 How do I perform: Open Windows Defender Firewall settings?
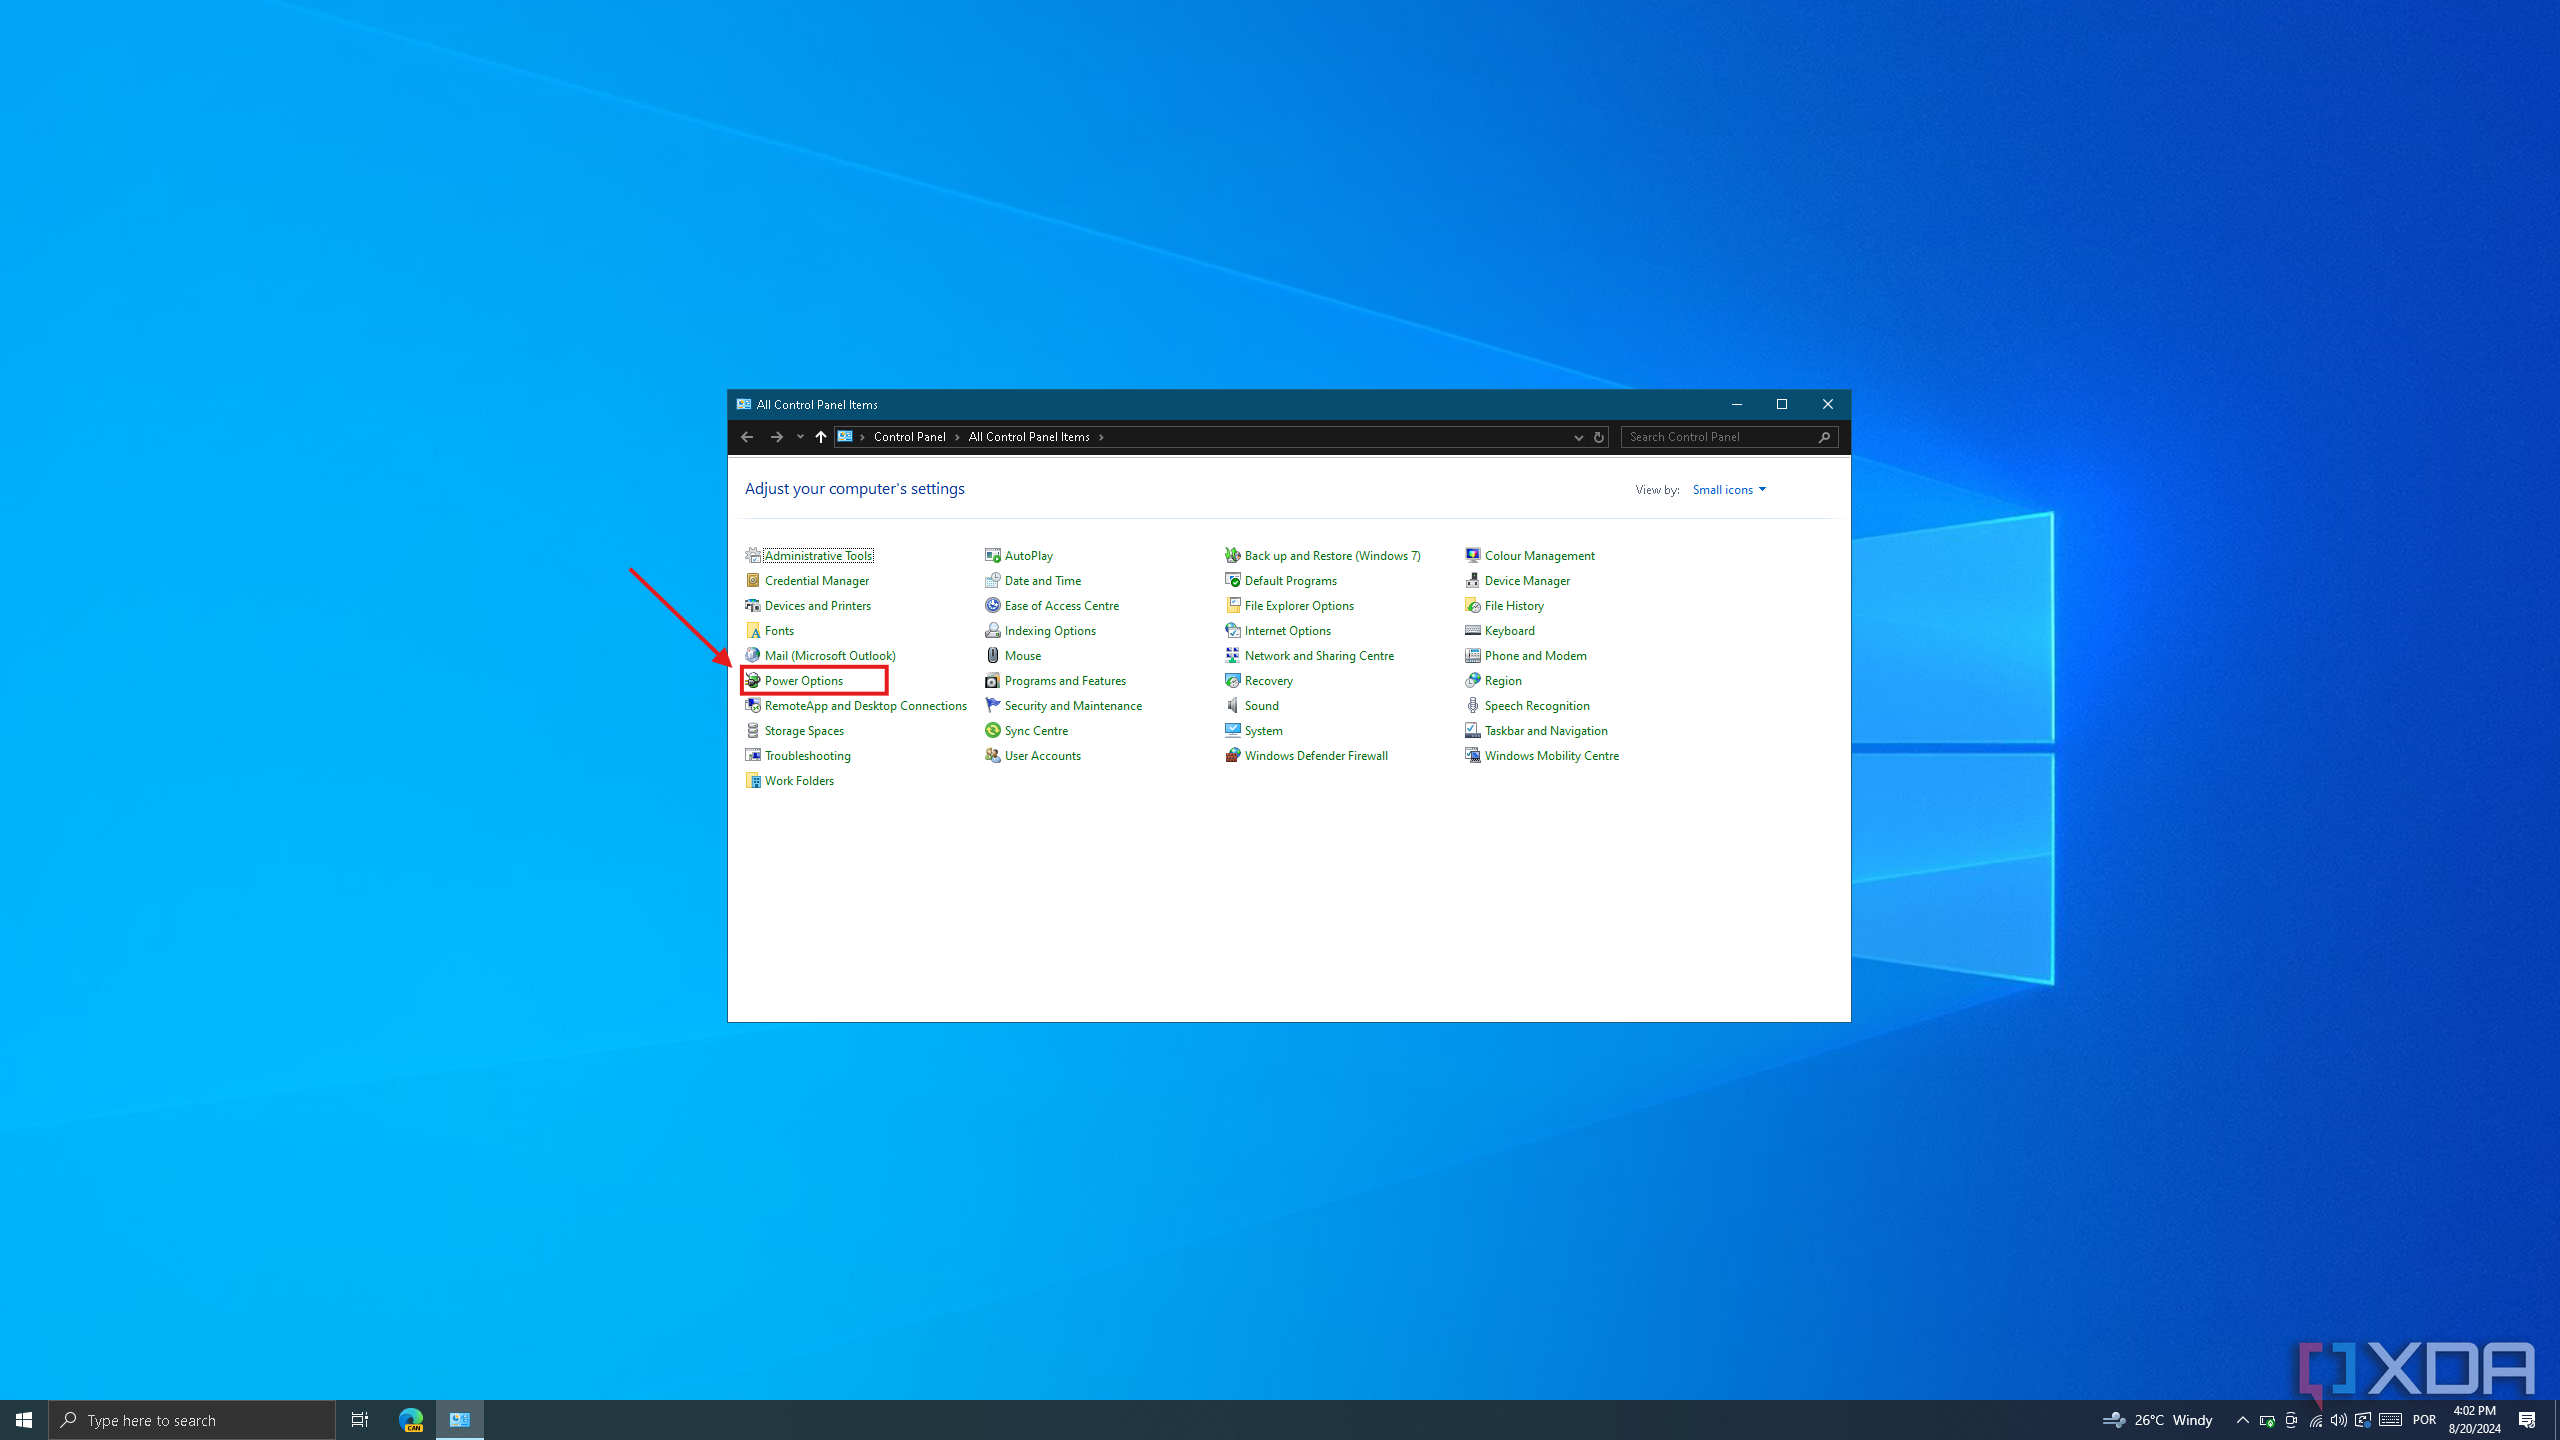[x=1315, y=754]
